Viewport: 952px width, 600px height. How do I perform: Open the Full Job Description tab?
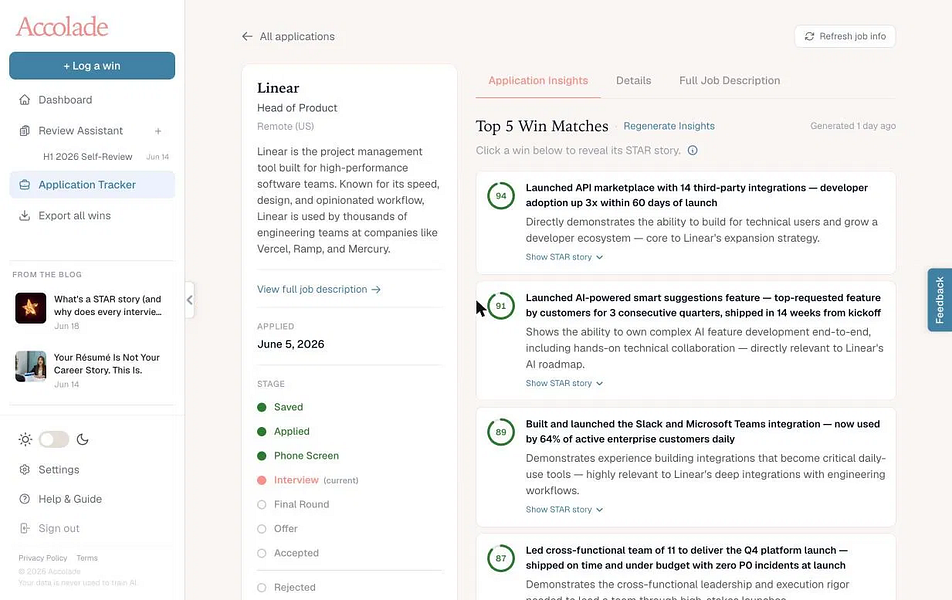coord(729,81)
